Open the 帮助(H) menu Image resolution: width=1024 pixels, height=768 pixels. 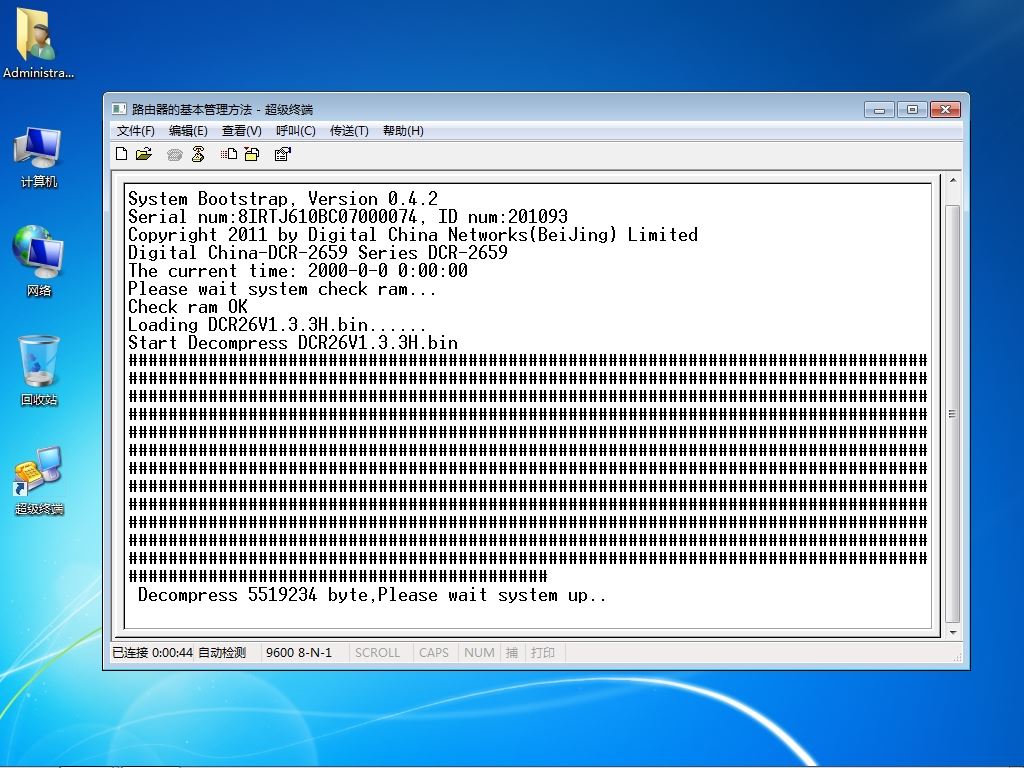coord(403,131)
